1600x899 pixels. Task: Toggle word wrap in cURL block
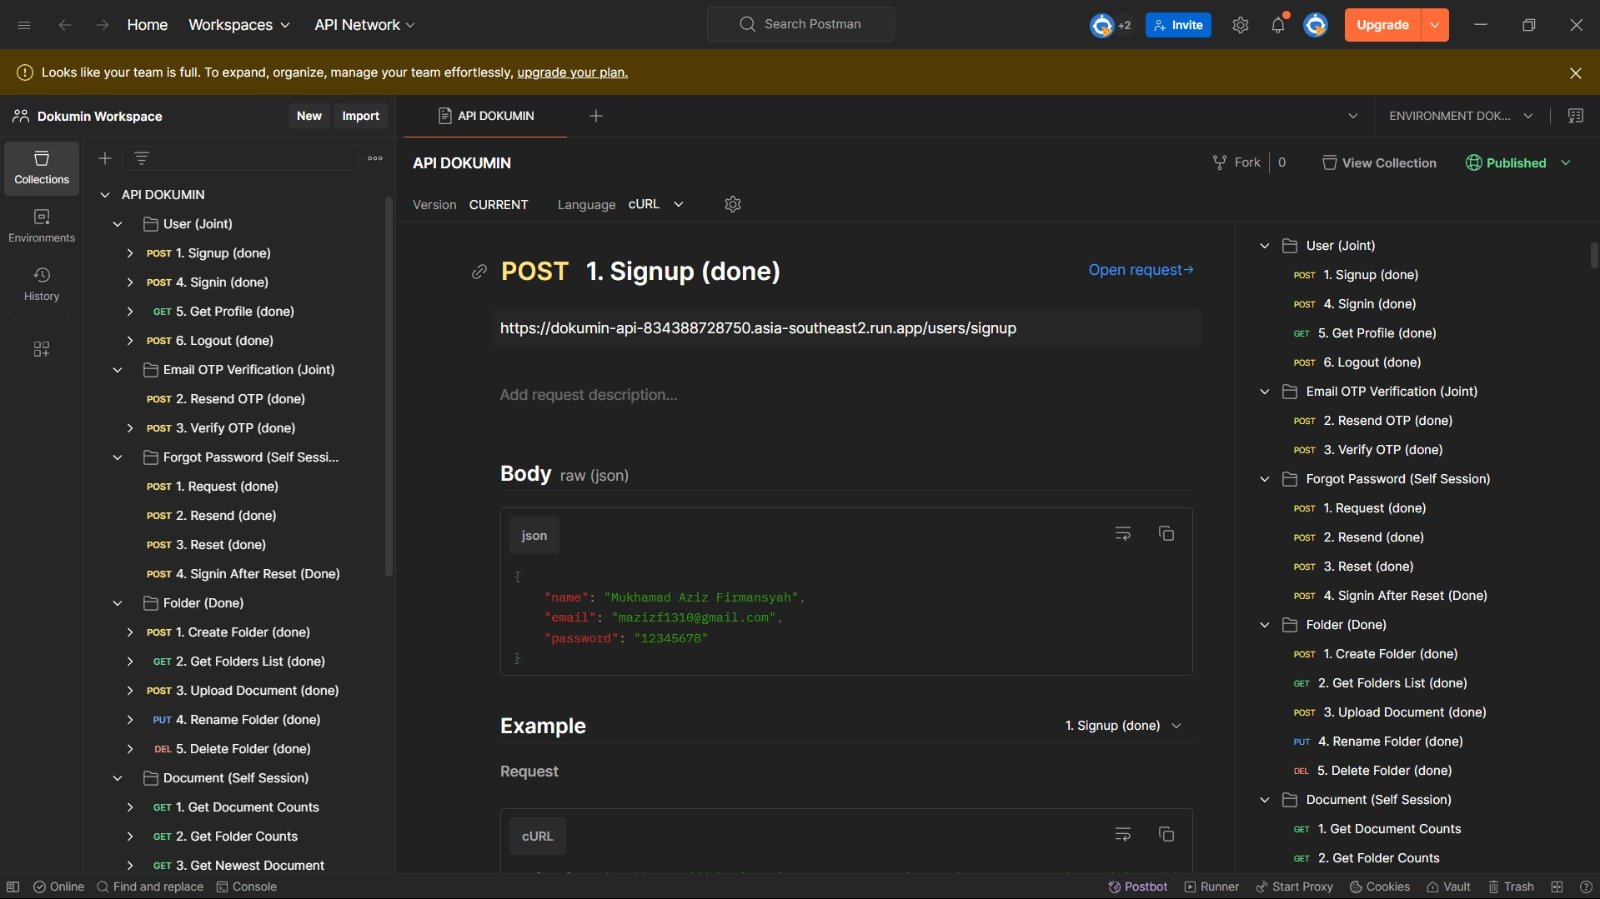tap(1123, 834)
